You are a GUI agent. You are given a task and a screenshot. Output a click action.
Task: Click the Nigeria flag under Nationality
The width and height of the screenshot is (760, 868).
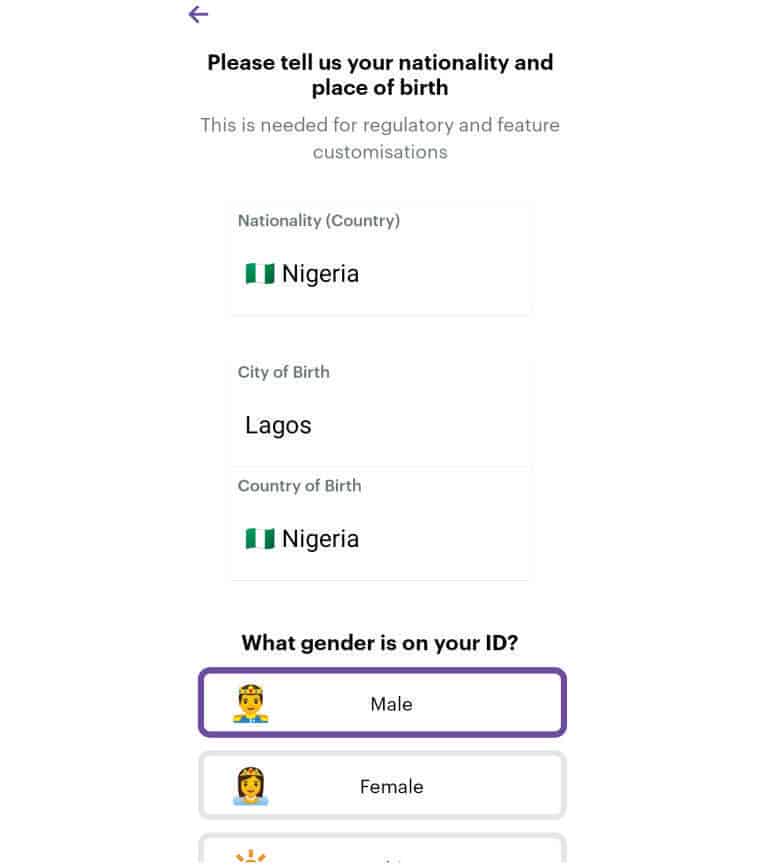click(260, 274)
